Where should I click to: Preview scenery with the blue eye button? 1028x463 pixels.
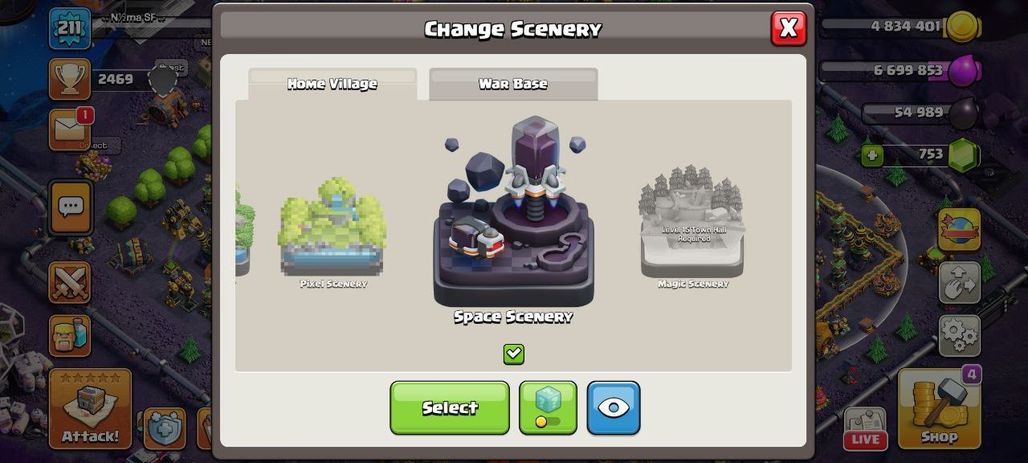[x=613, y=407]
